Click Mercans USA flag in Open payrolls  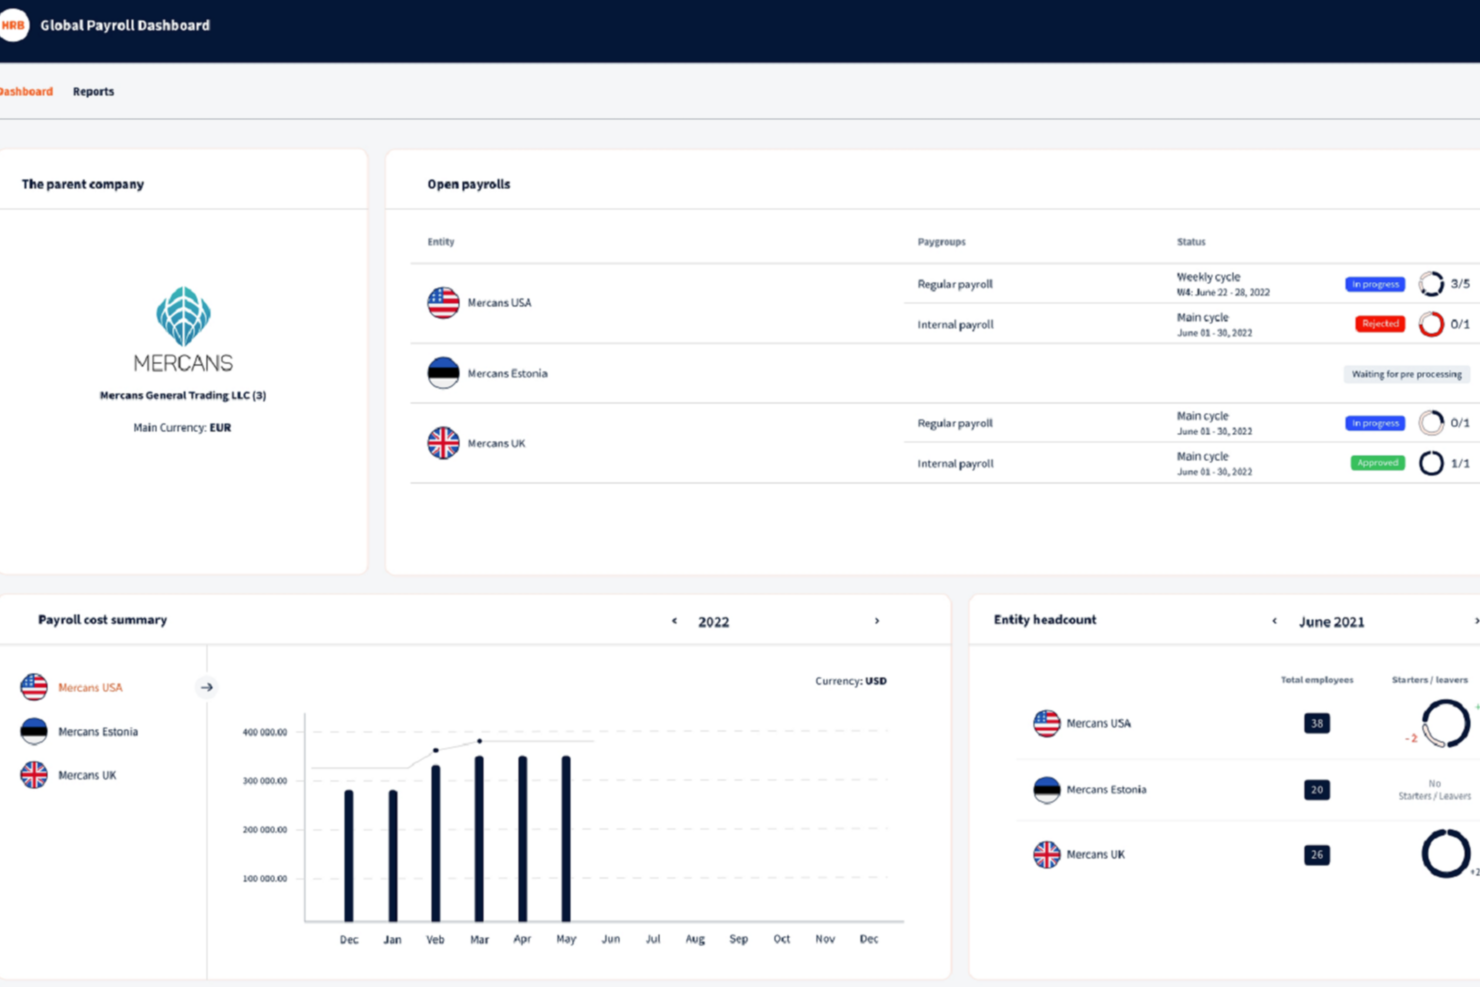point(443,302)
